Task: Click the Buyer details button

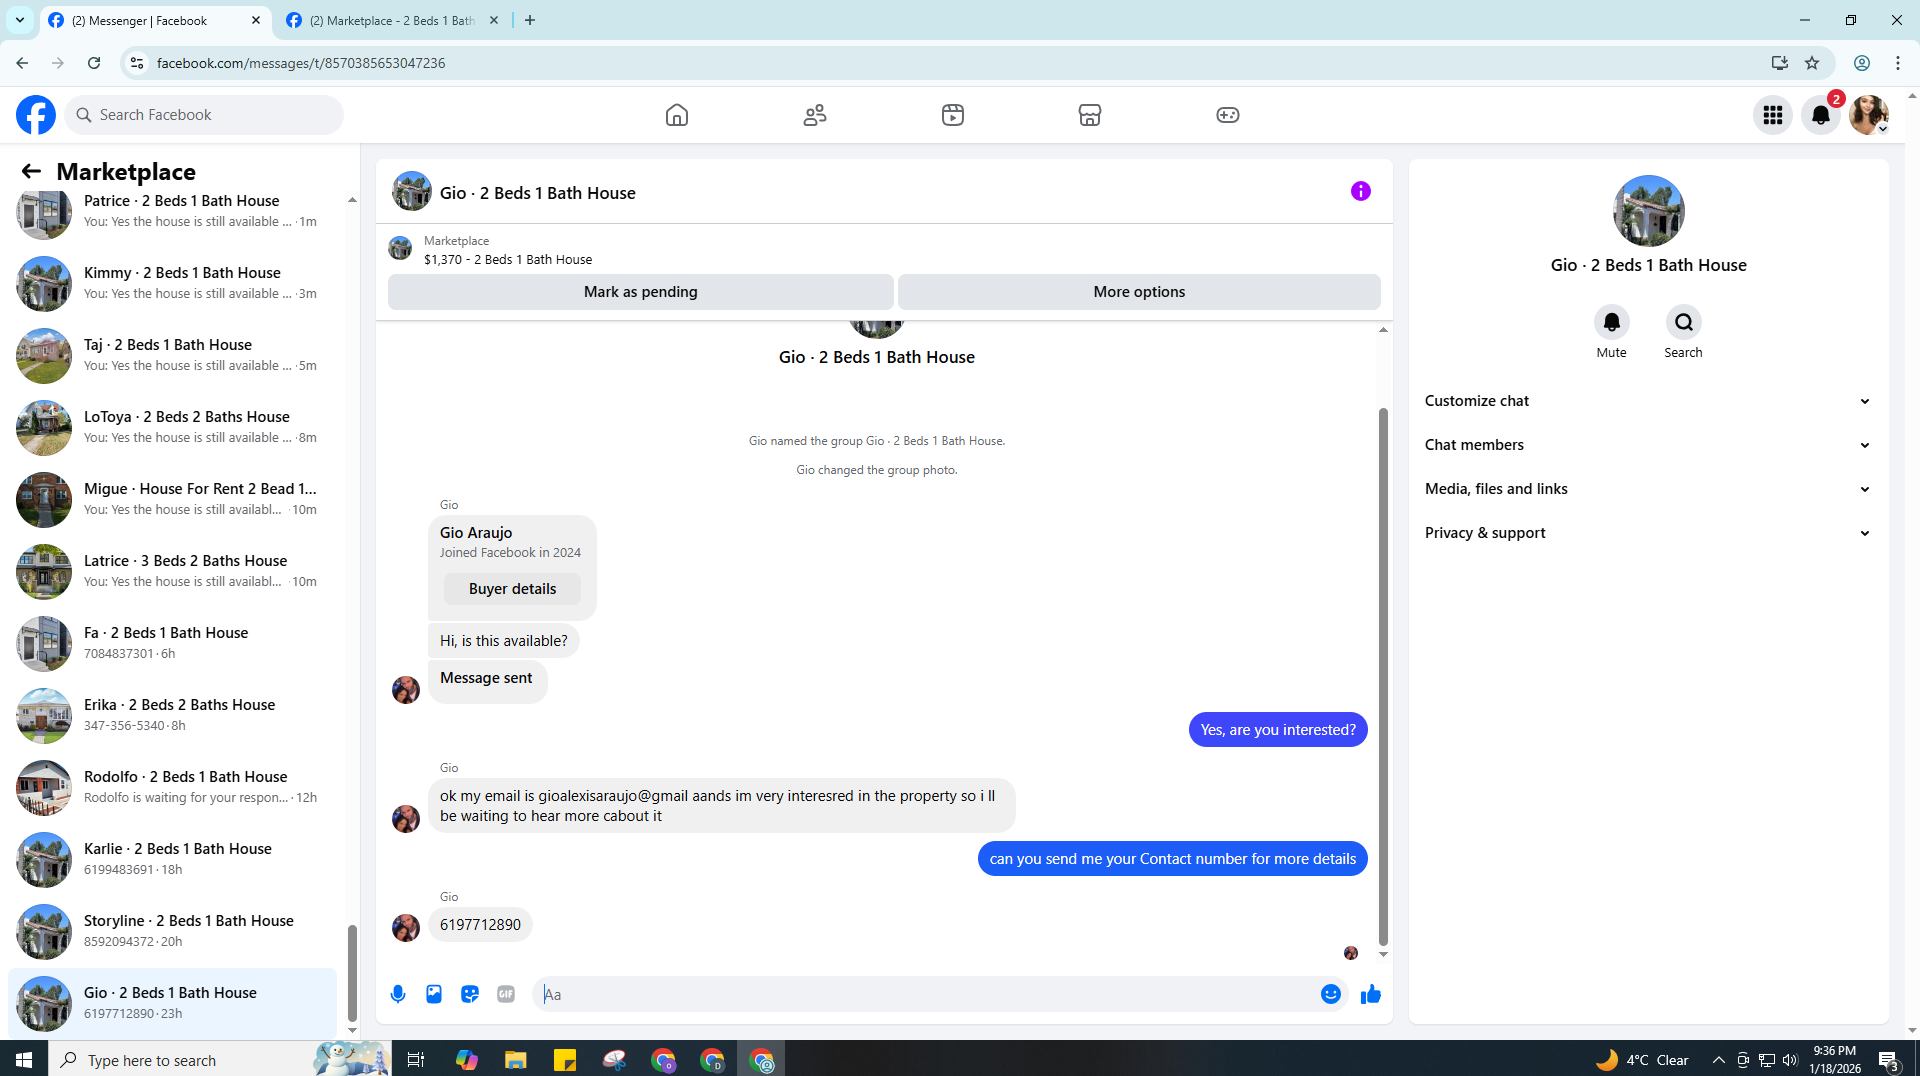Action: point(512,589)
